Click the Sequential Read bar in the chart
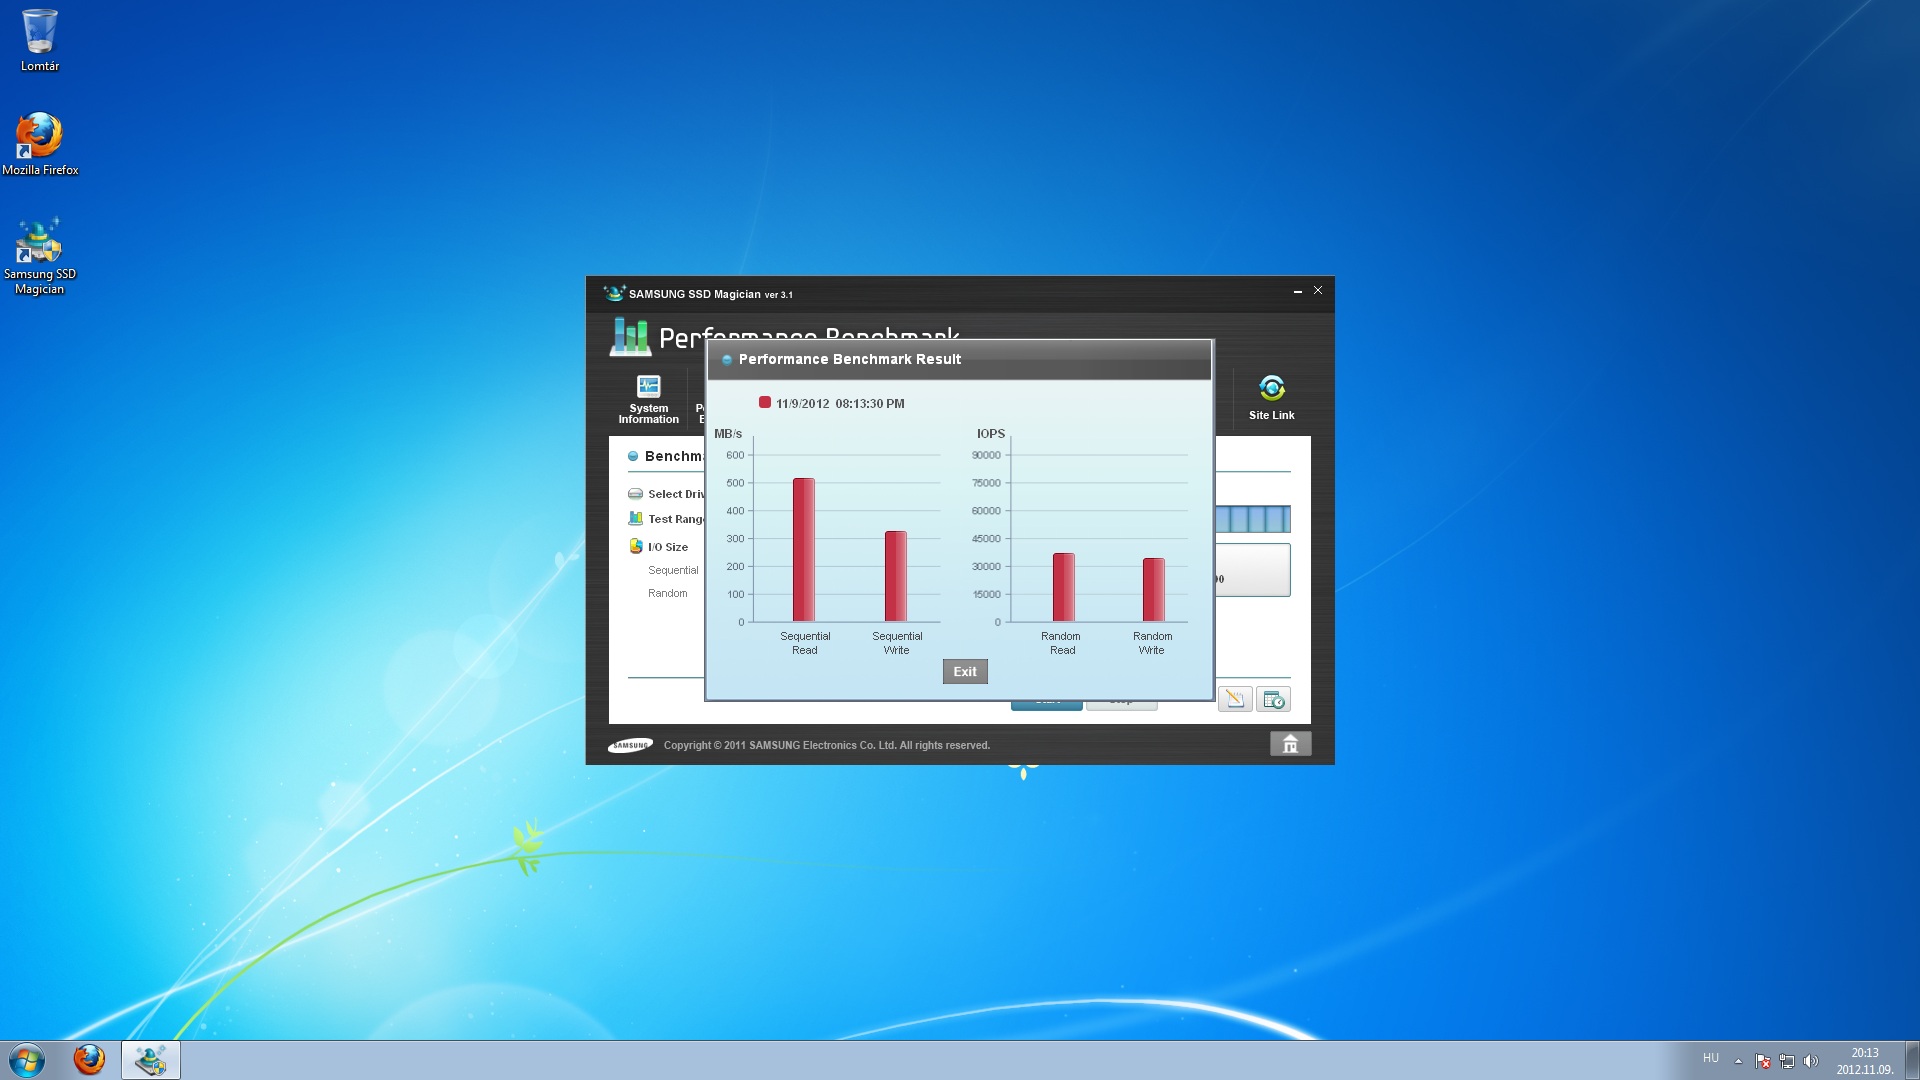1920x1080 pixels. coord(804,550)
